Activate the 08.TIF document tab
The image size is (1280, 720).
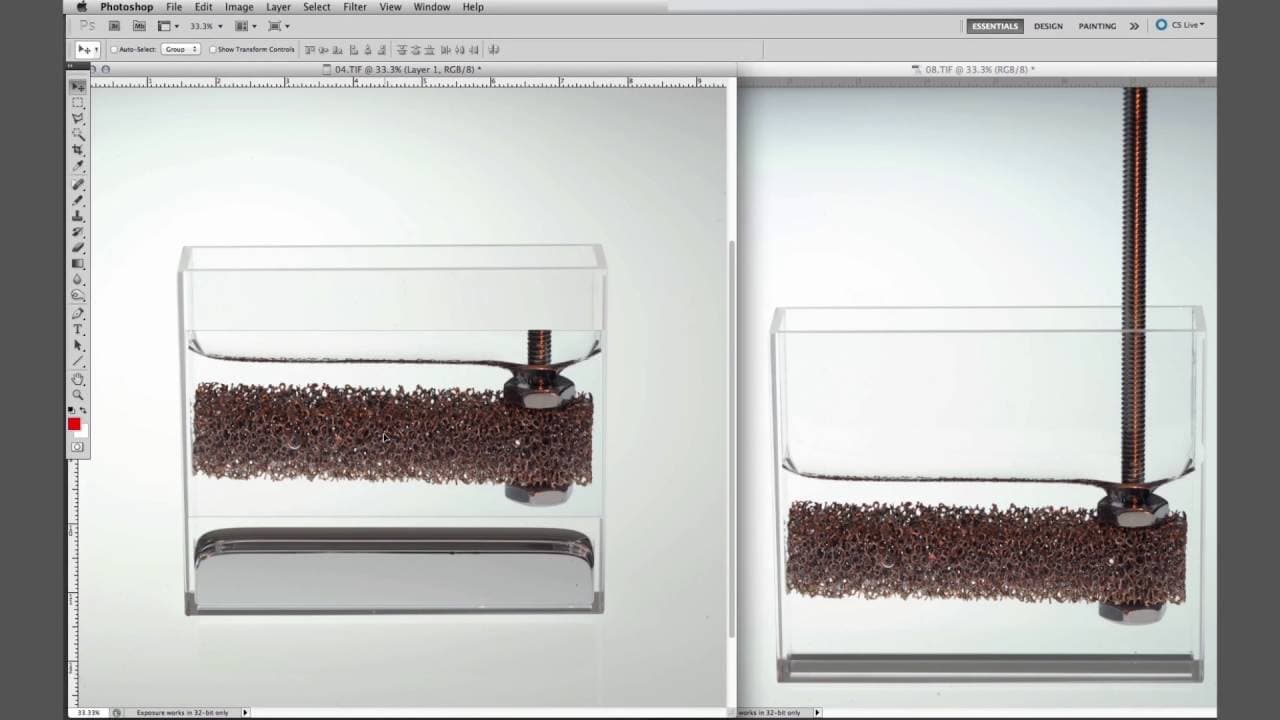973,69
